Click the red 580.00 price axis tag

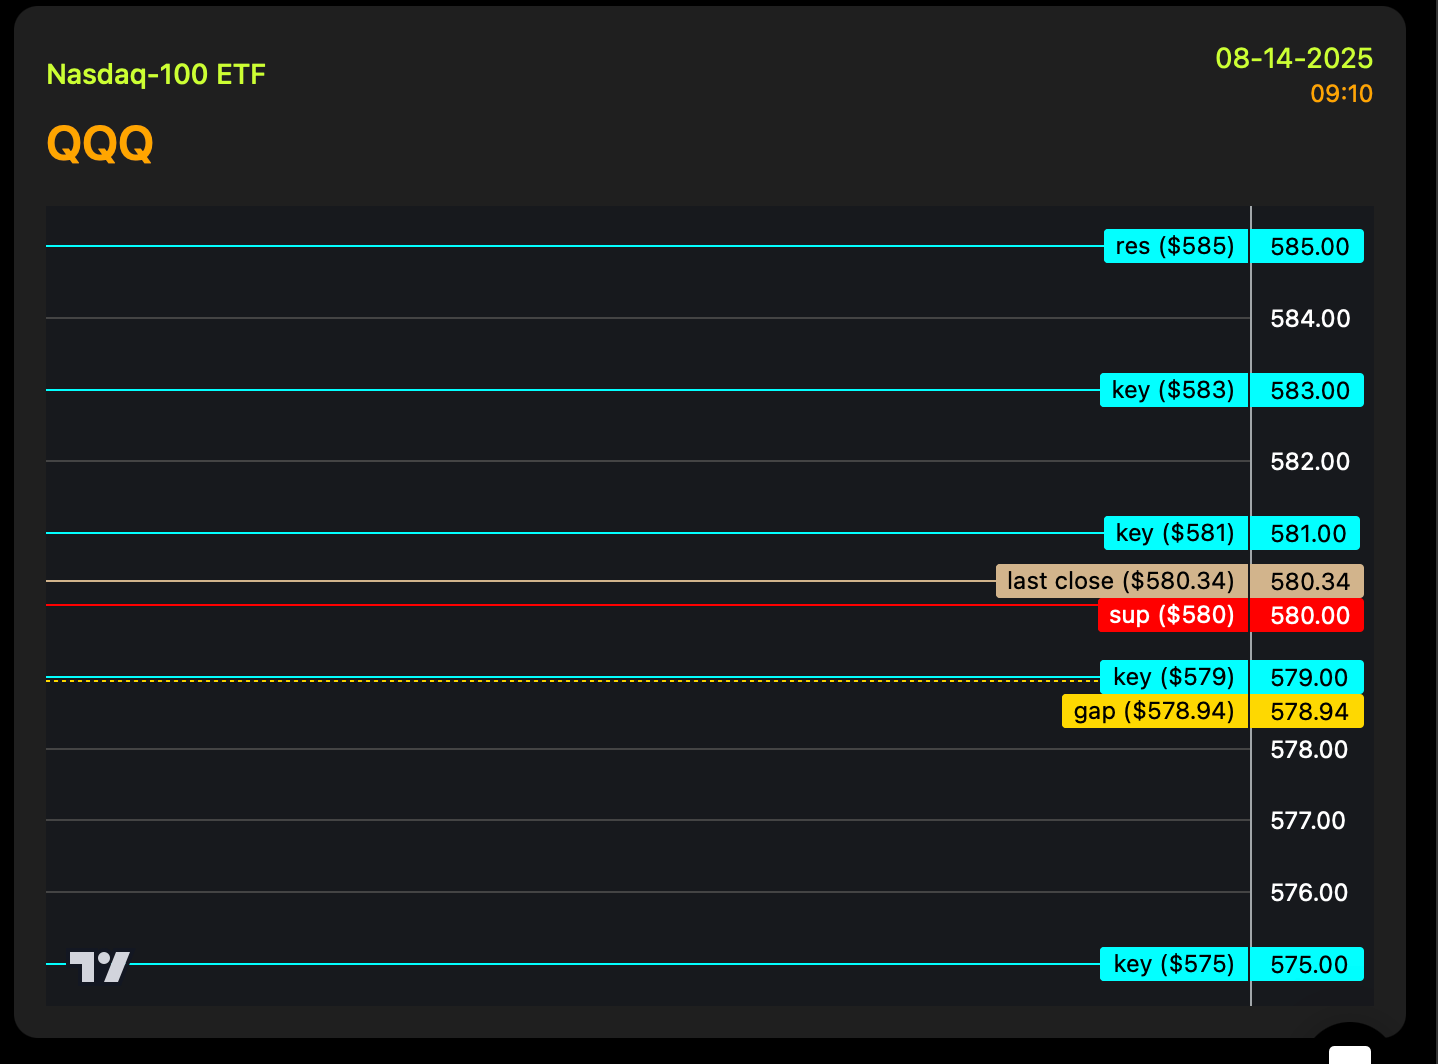click(x=1308, y=615)
